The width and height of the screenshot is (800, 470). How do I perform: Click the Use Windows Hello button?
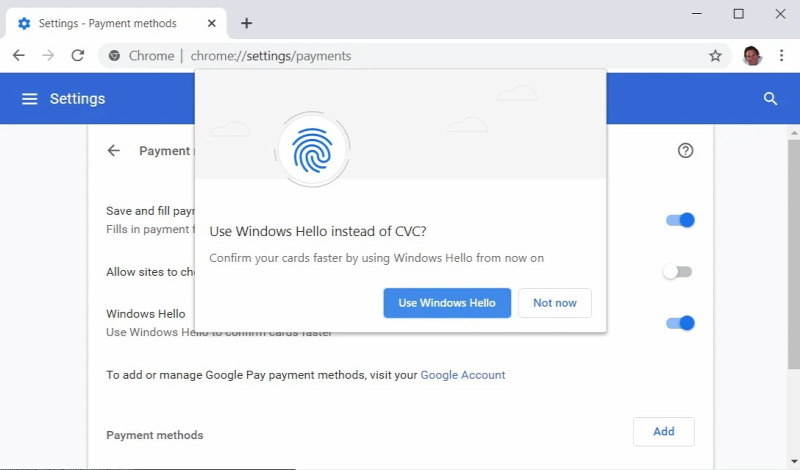447,303
